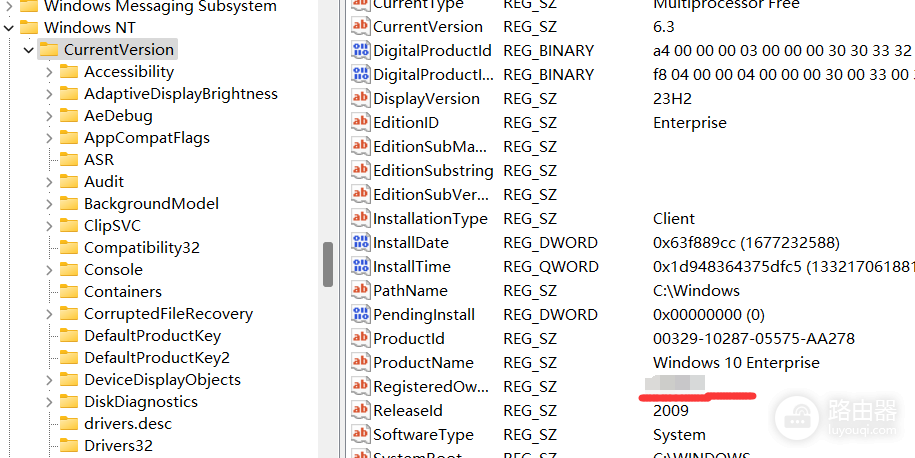Click the DefaultProductKey folder icon
The image size is (915, 458).
pyautogui.click(x=69, y=335)
